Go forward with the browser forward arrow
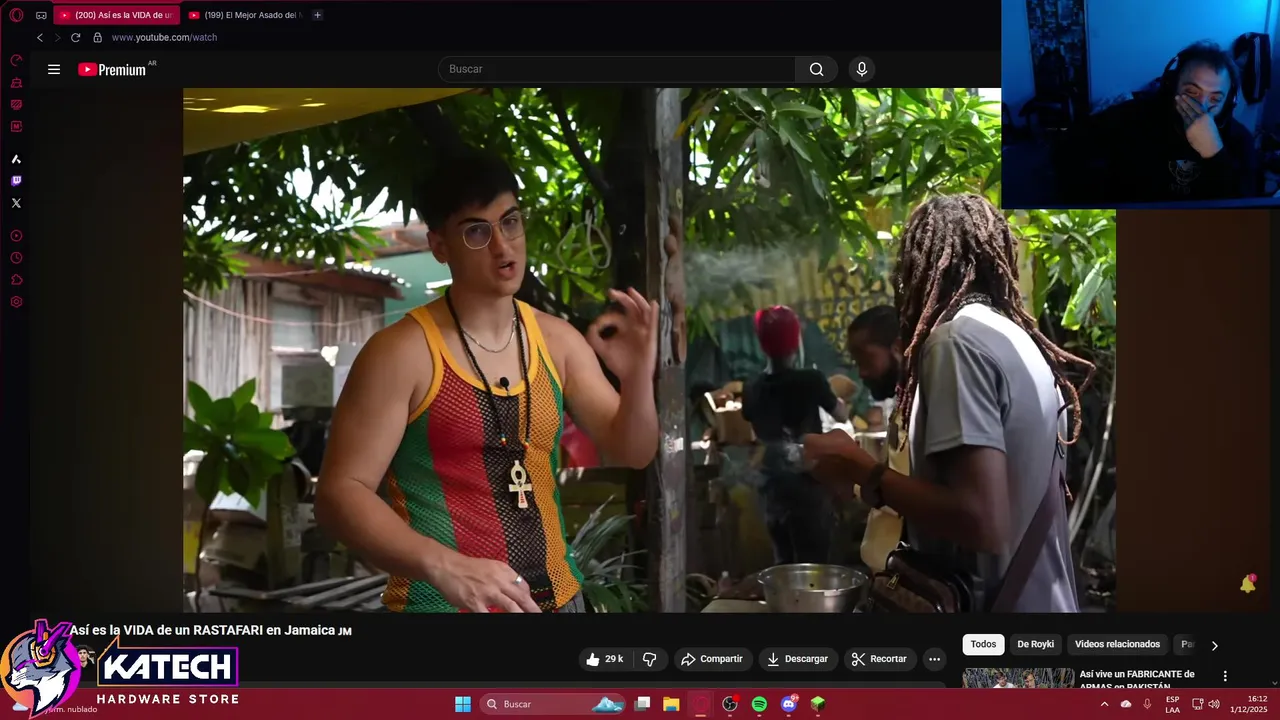Screen dimensions: 1280x720 [57, 37]
